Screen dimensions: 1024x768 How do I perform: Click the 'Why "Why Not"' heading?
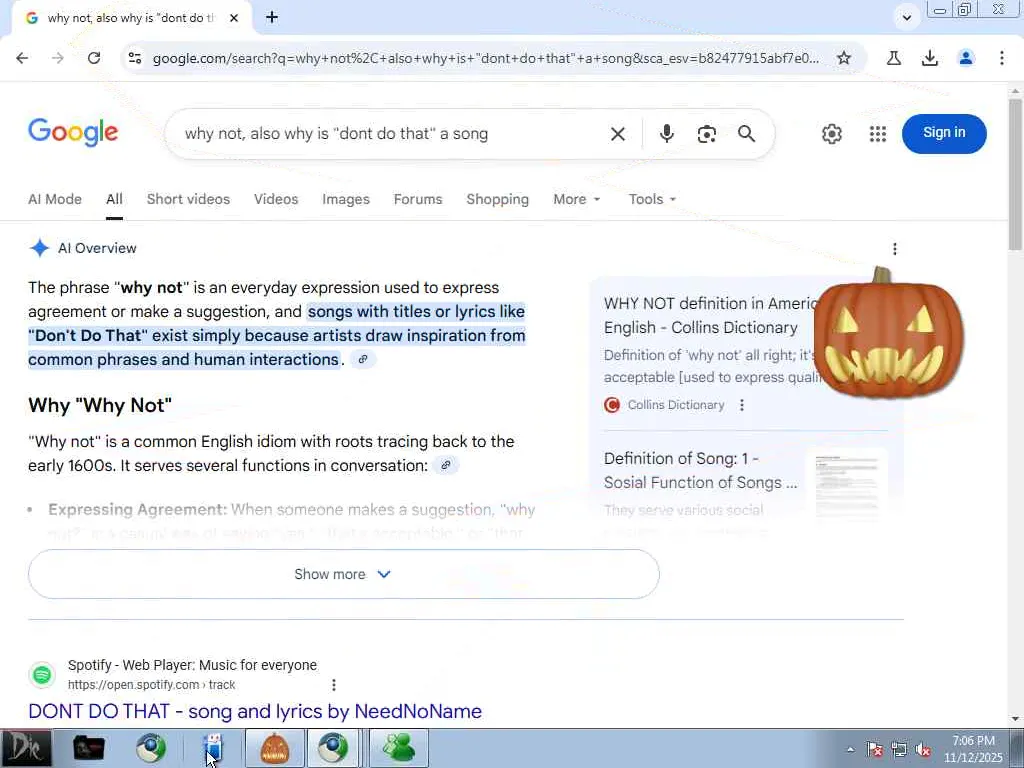point(100,405)
